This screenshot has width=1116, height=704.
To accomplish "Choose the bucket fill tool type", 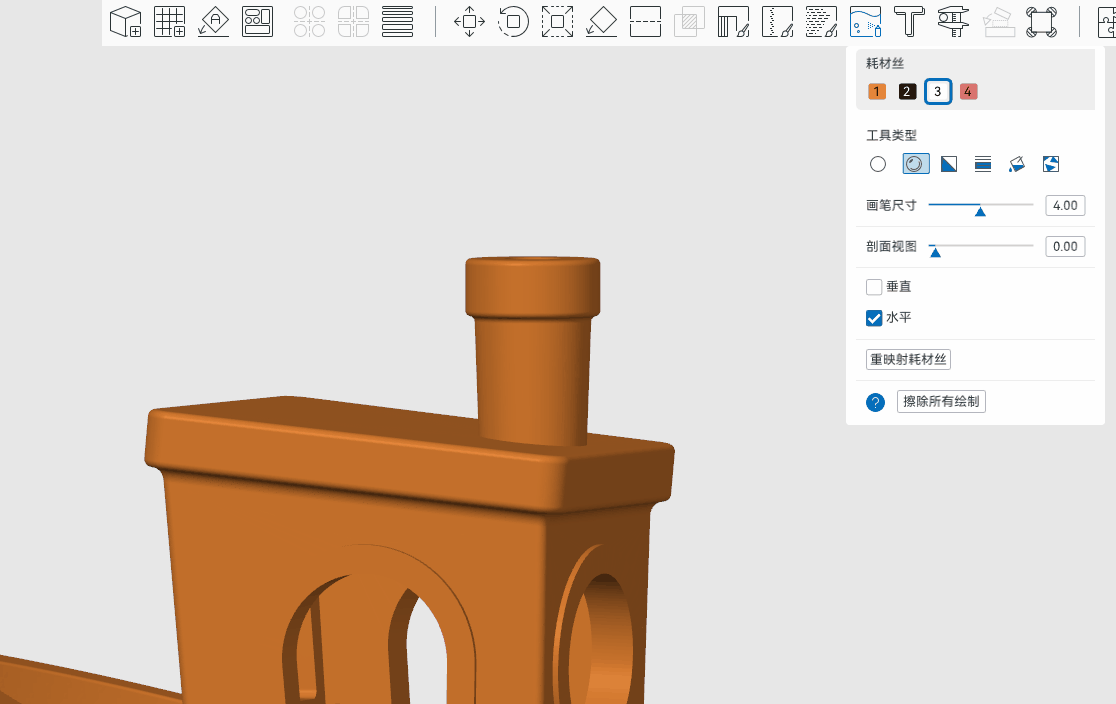I will (x=1017, y=164).
